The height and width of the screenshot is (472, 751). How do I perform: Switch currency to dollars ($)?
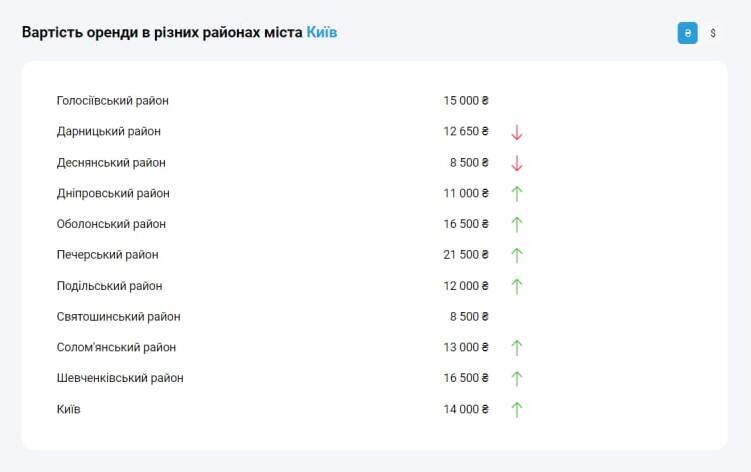coord(713,33)
